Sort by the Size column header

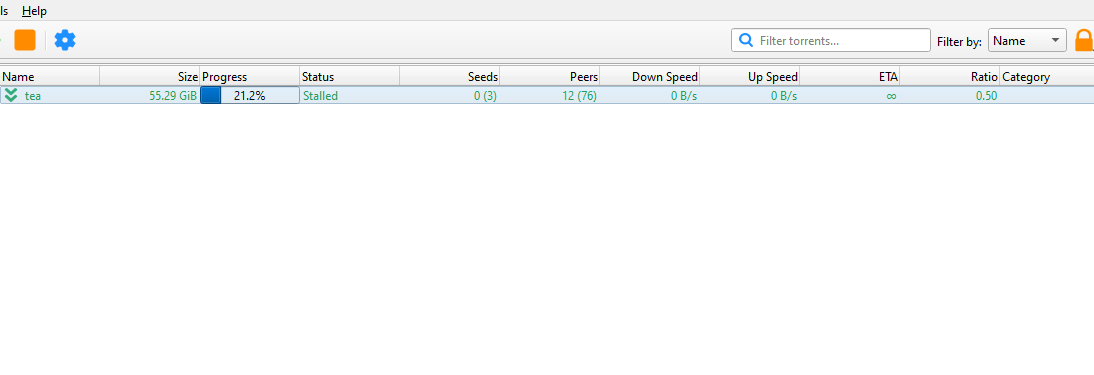click(x=150, y=77)
